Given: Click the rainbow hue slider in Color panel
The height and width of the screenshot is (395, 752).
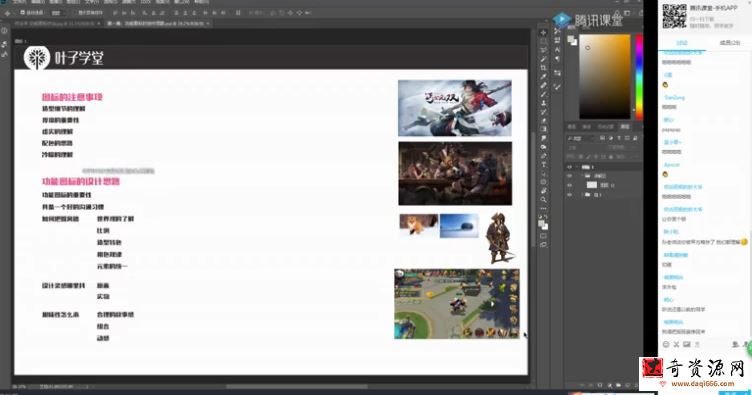Looking at the screenshot, I should [639, 77].
